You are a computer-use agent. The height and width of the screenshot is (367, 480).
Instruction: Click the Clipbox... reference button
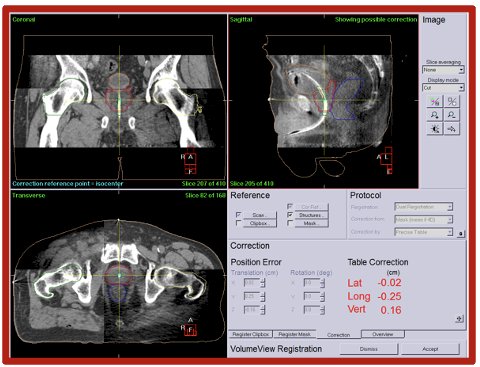[x=260, y=223]
